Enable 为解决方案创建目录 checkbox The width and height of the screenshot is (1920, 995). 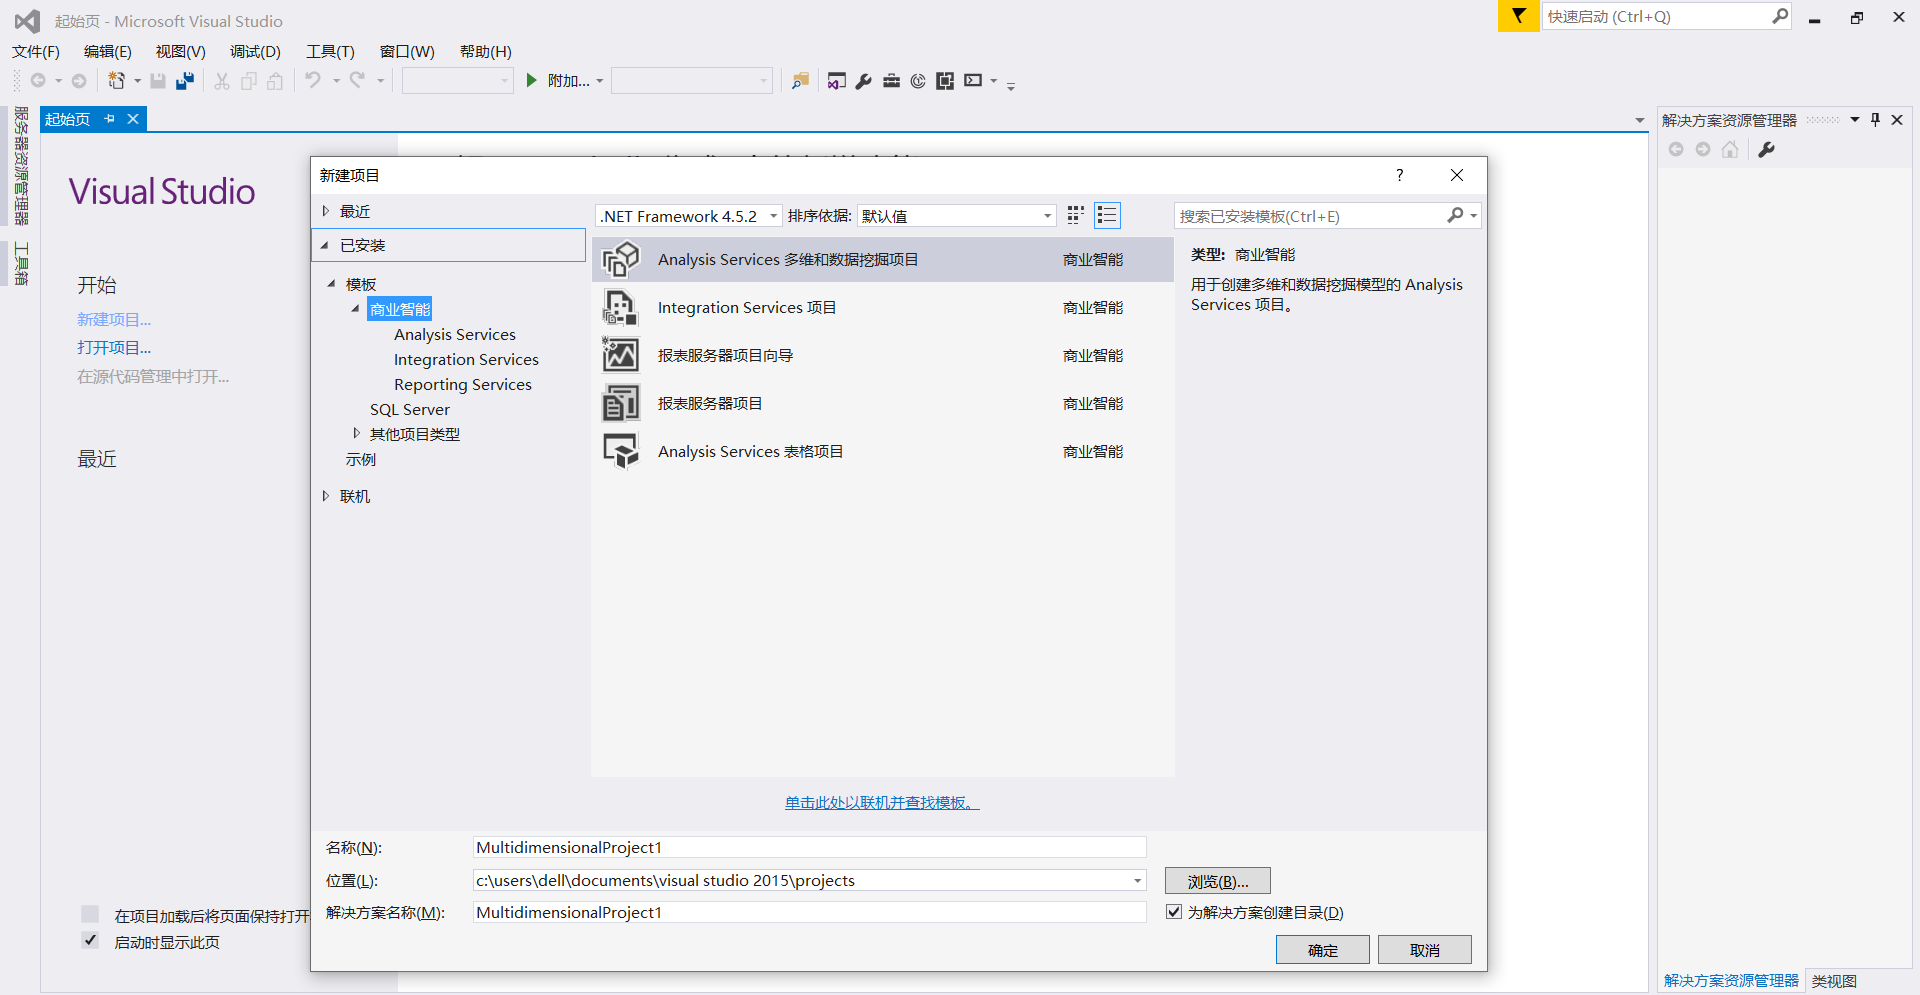[1174, 911]
